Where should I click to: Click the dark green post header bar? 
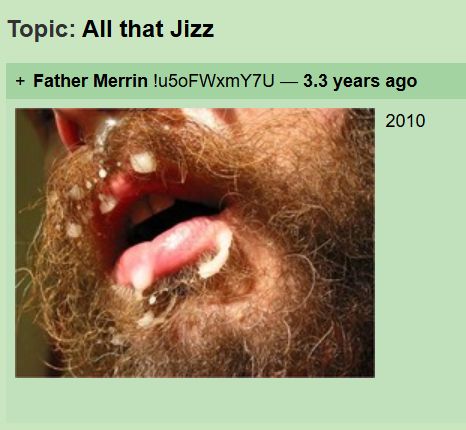[x=236, y=81]
